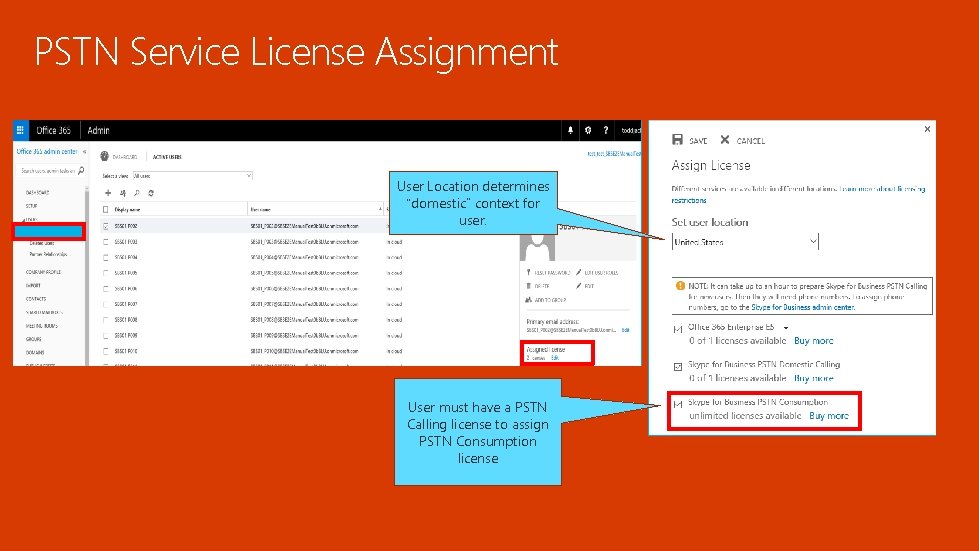
Task: Open Learn more about licensing restrictions link
Action: (x=882, y=188)
